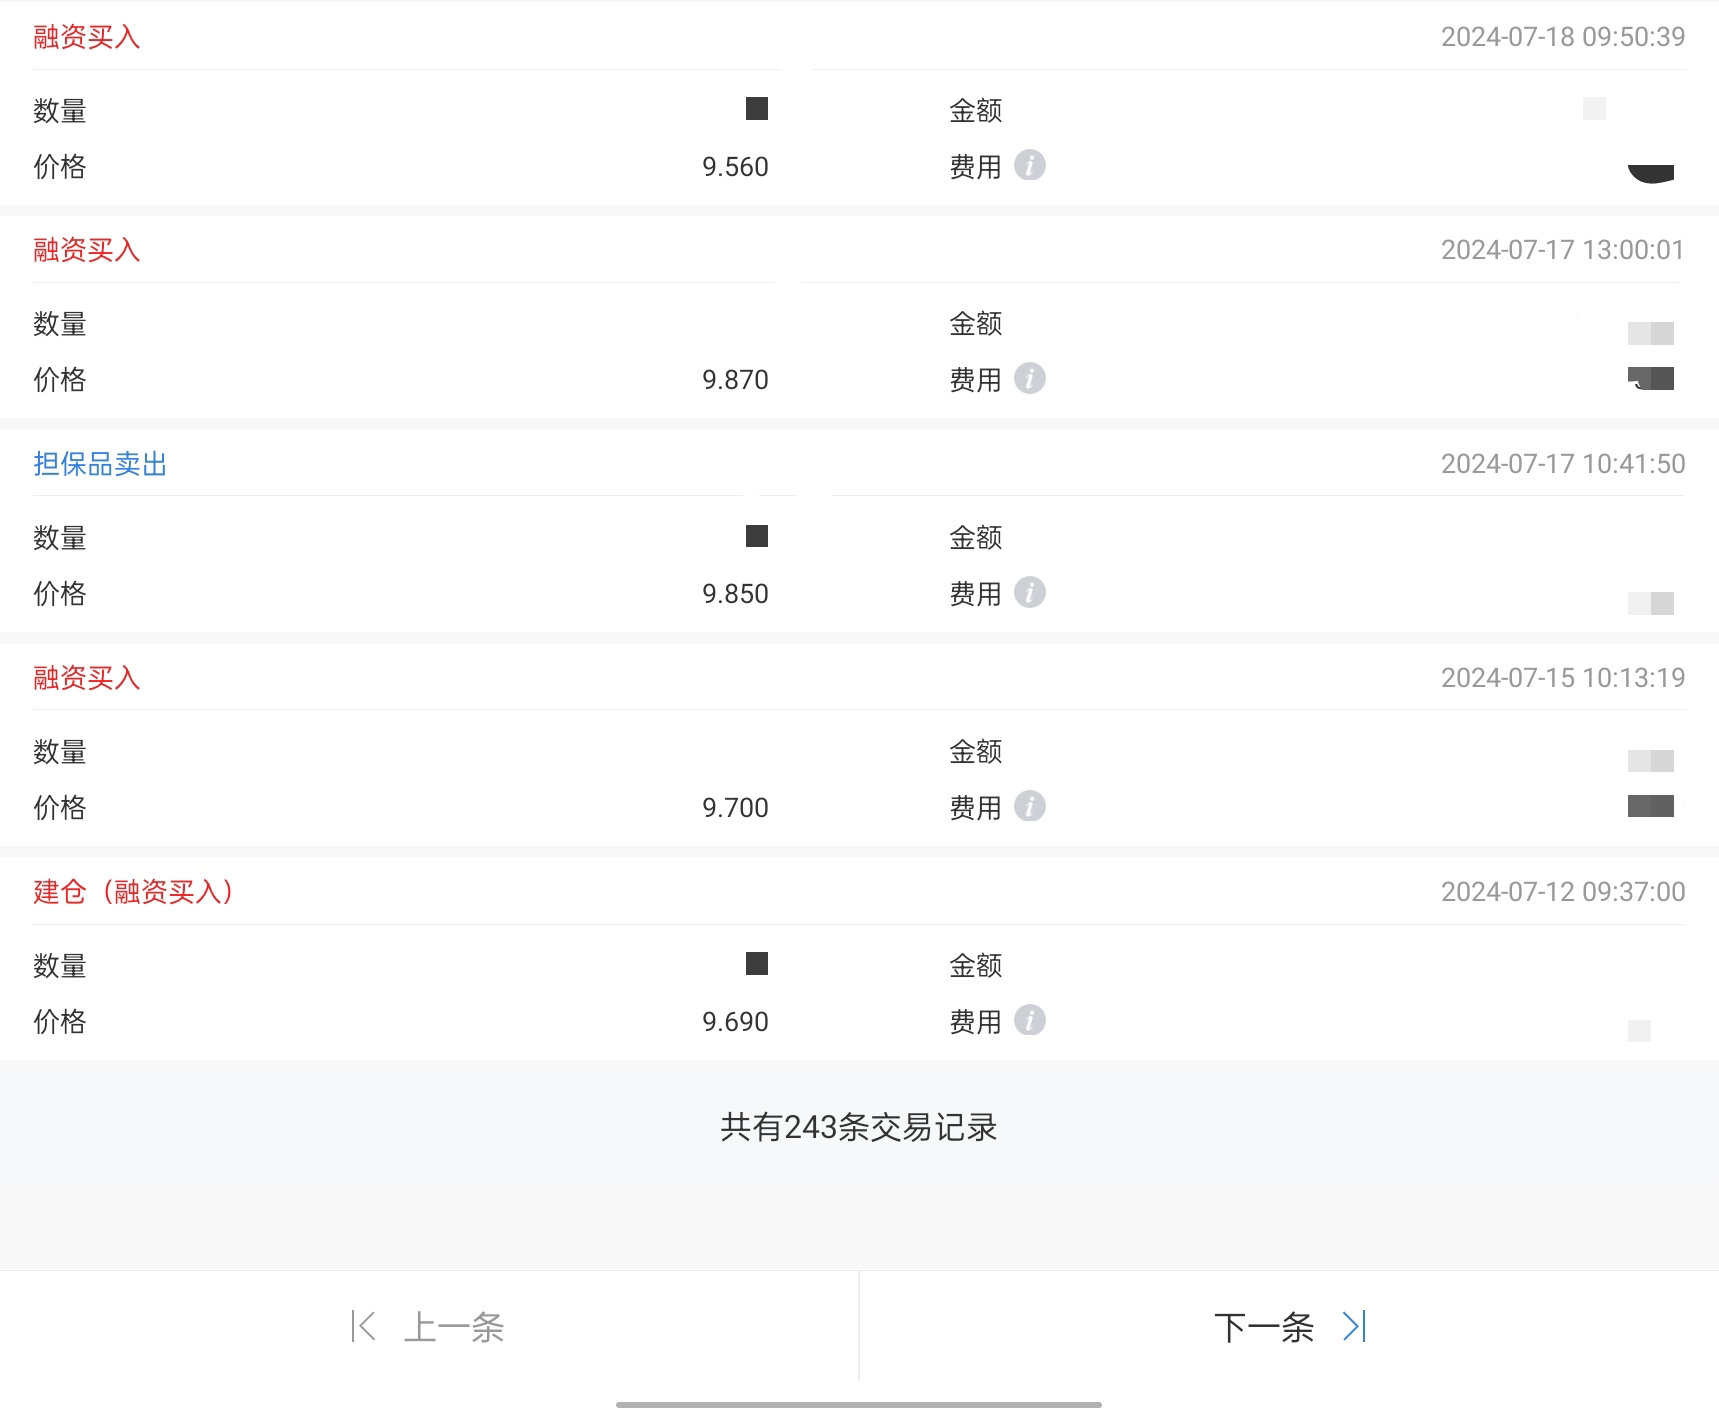Tap the bottom home indicator bar

[859, 1405]
